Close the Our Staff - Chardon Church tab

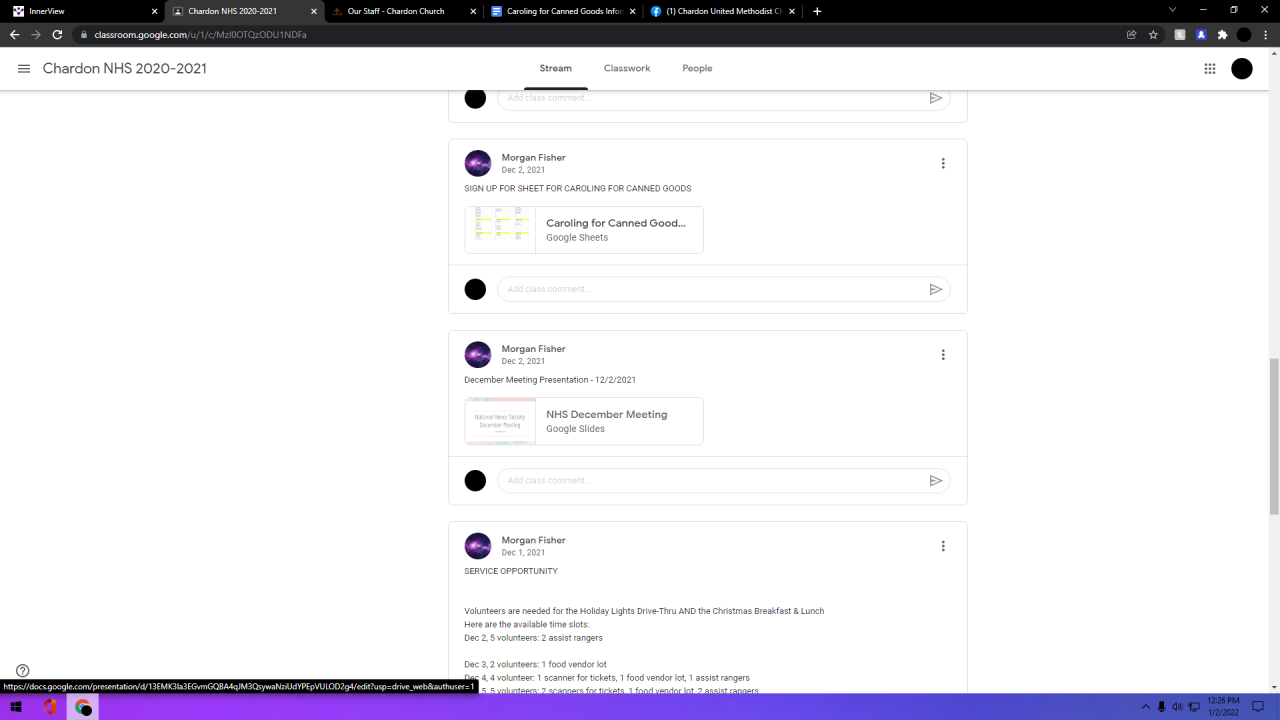click(474, 11)
